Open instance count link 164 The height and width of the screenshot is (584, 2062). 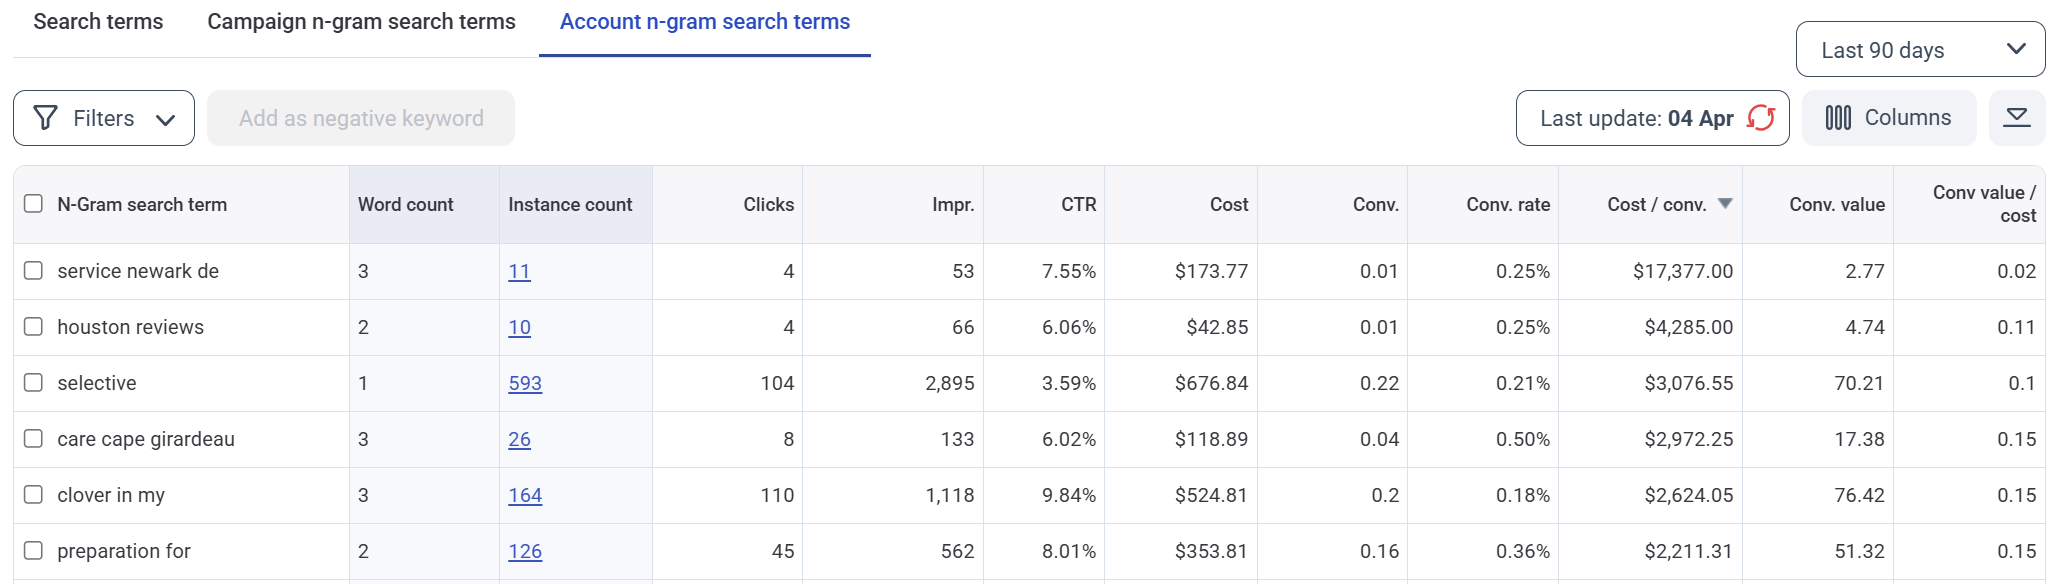525,495
